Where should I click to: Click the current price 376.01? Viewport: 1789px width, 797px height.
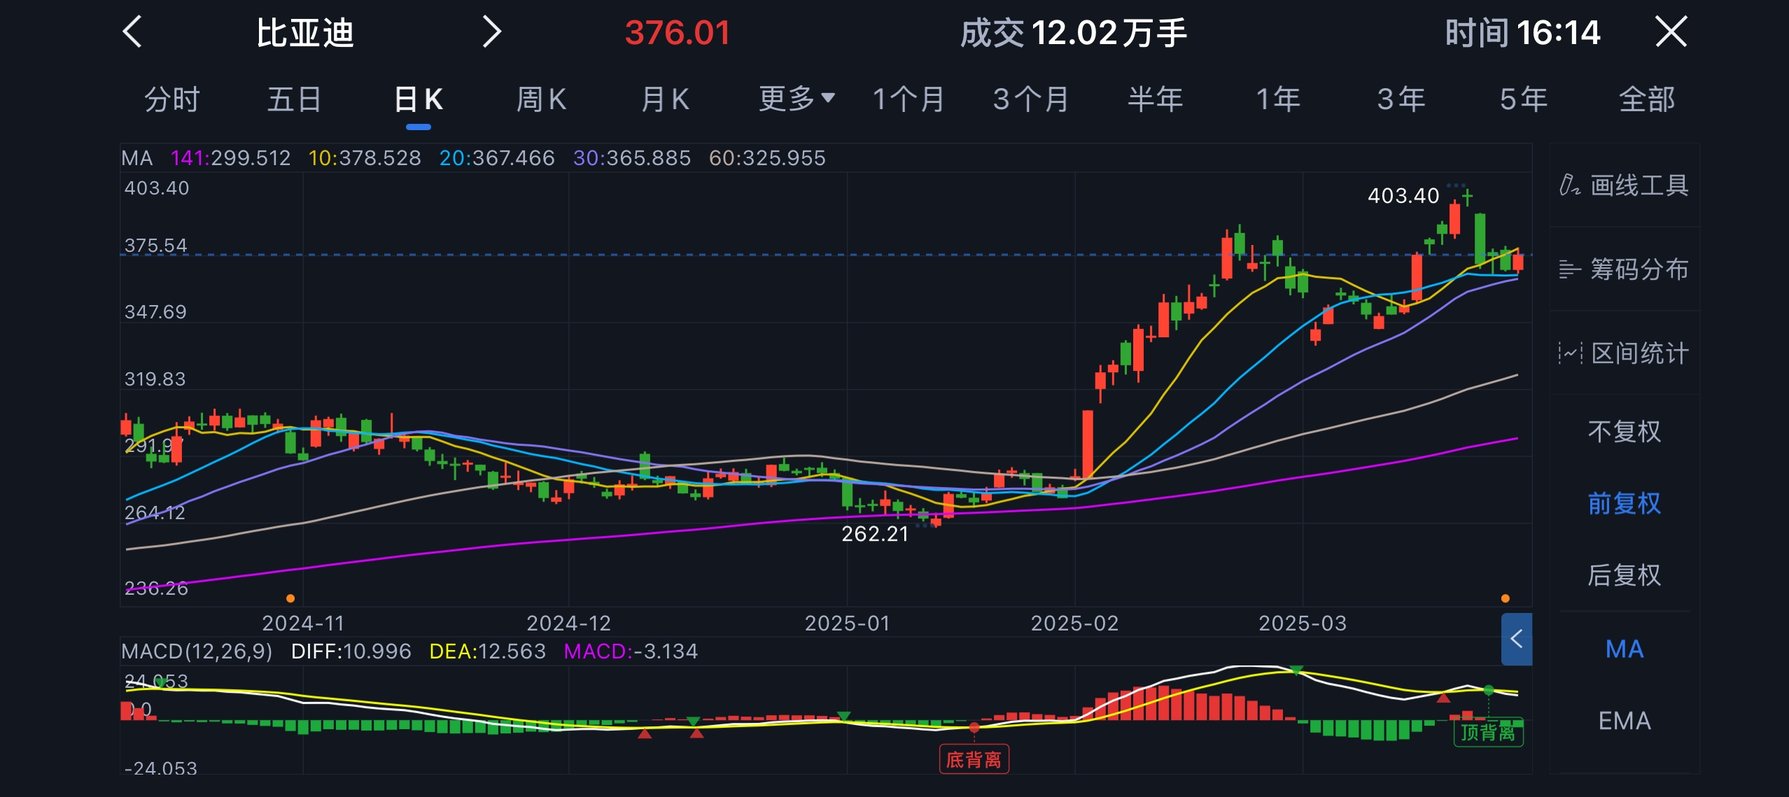(677, 33)
